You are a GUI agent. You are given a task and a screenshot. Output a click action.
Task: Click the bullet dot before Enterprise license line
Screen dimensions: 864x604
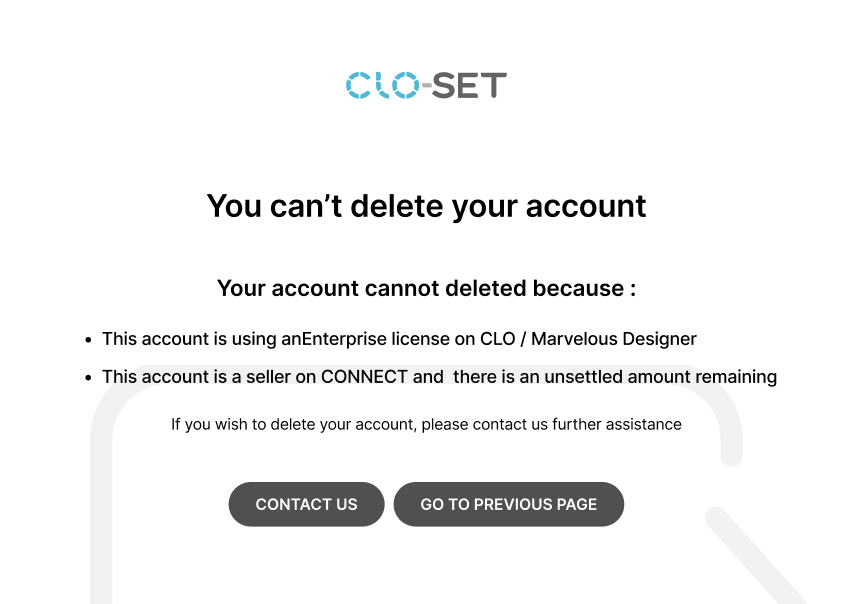pyautogui.click(x=88, y=340)
